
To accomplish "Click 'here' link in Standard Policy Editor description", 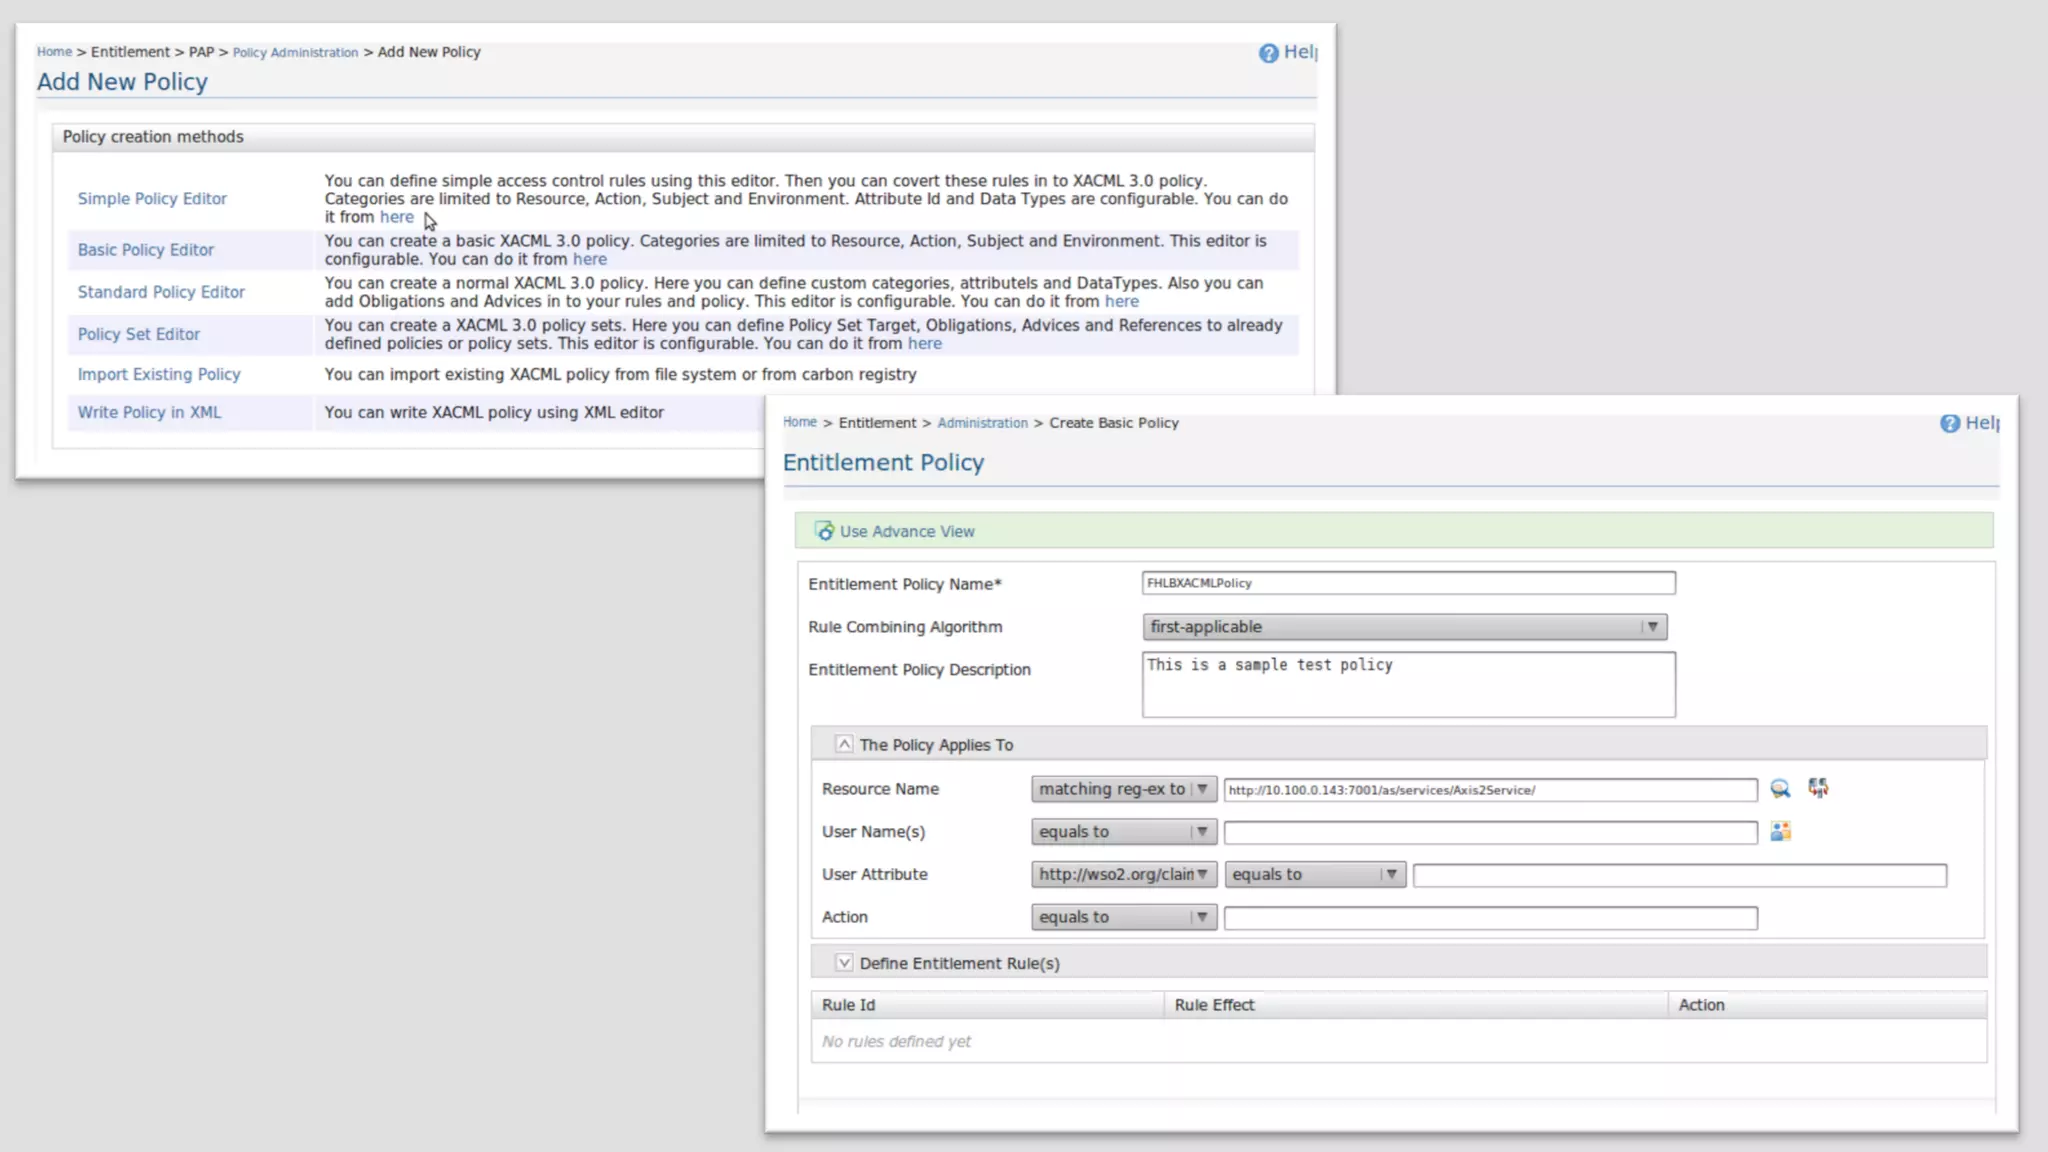I will 1122,301.
